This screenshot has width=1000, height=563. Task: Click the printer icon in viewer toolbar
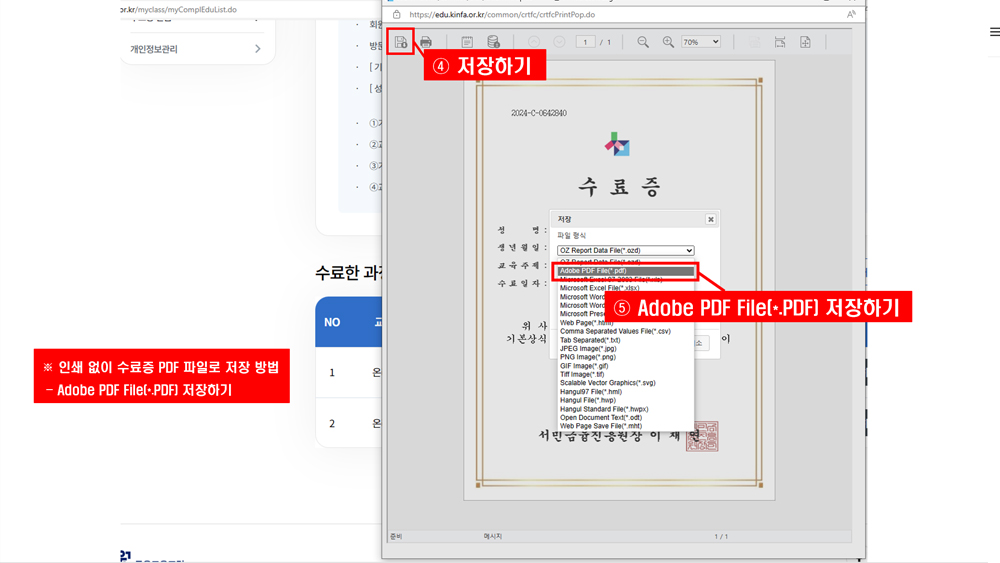(x=426, y=42)
